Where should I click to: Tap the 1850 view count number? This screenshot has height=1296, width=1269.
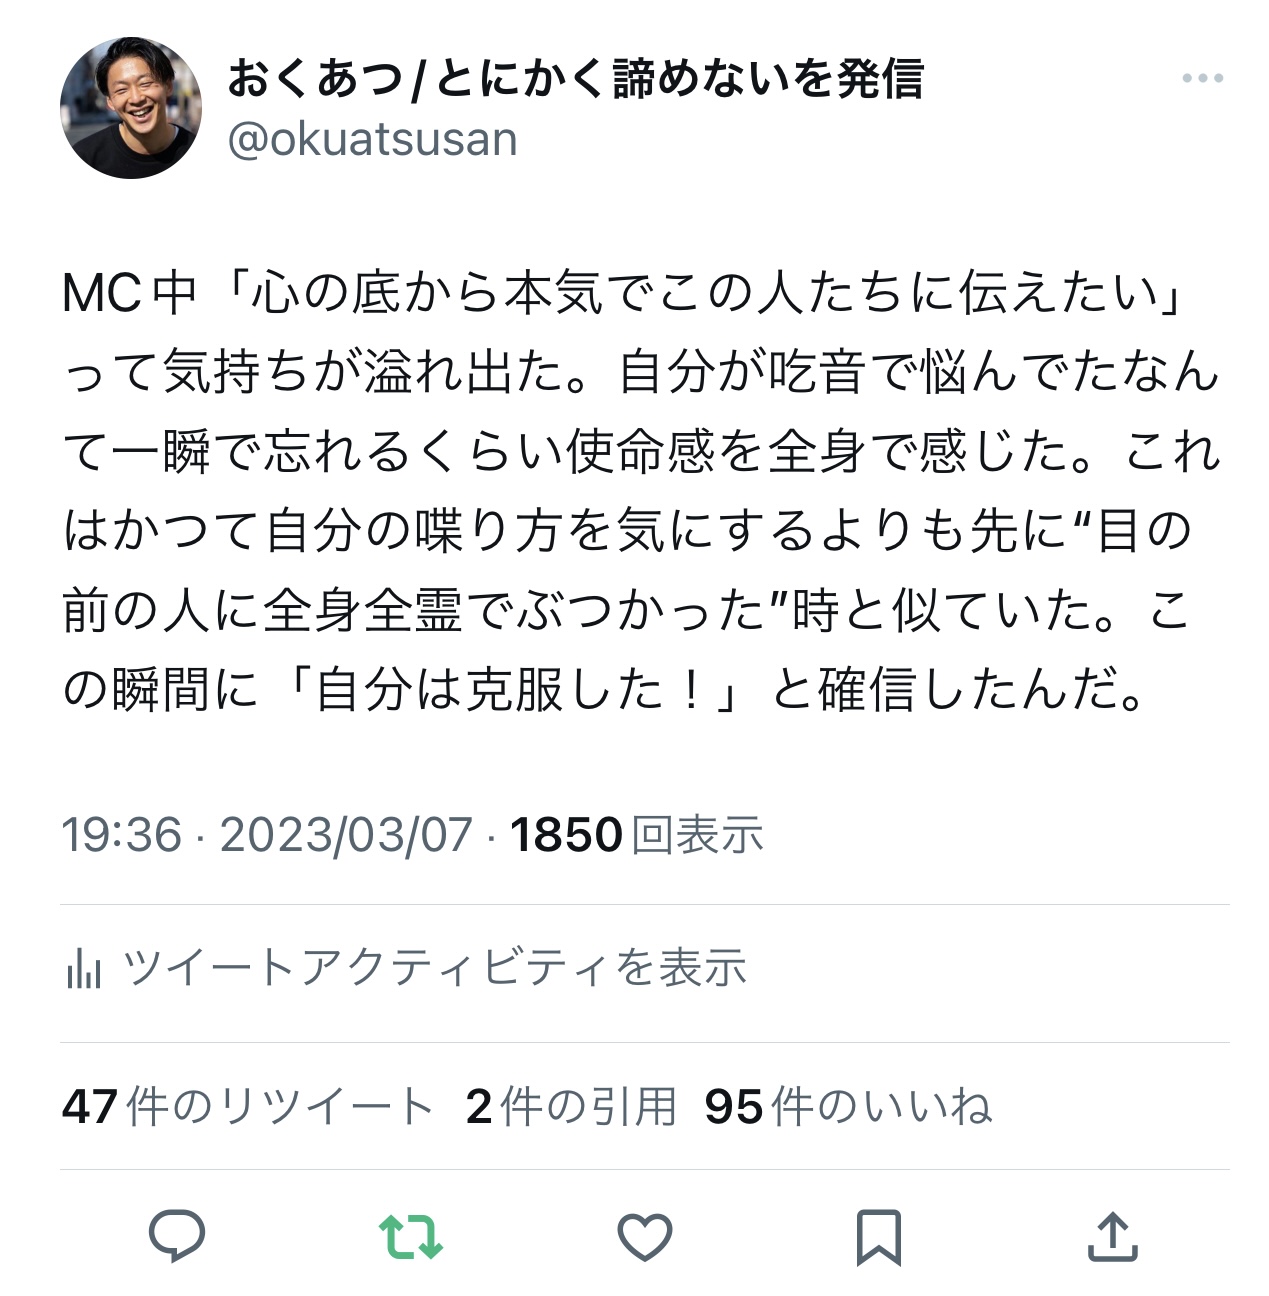click(566, 834)
